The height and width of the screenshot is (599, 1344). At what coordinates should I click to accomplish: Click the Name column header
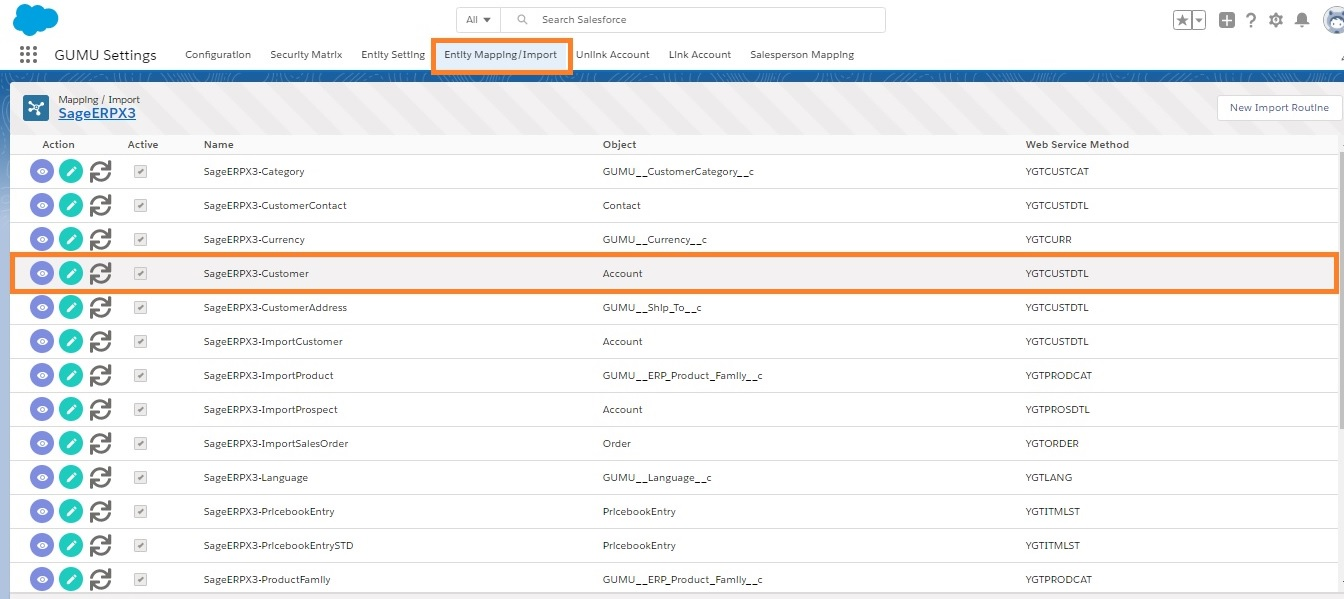tap(218, 145)
